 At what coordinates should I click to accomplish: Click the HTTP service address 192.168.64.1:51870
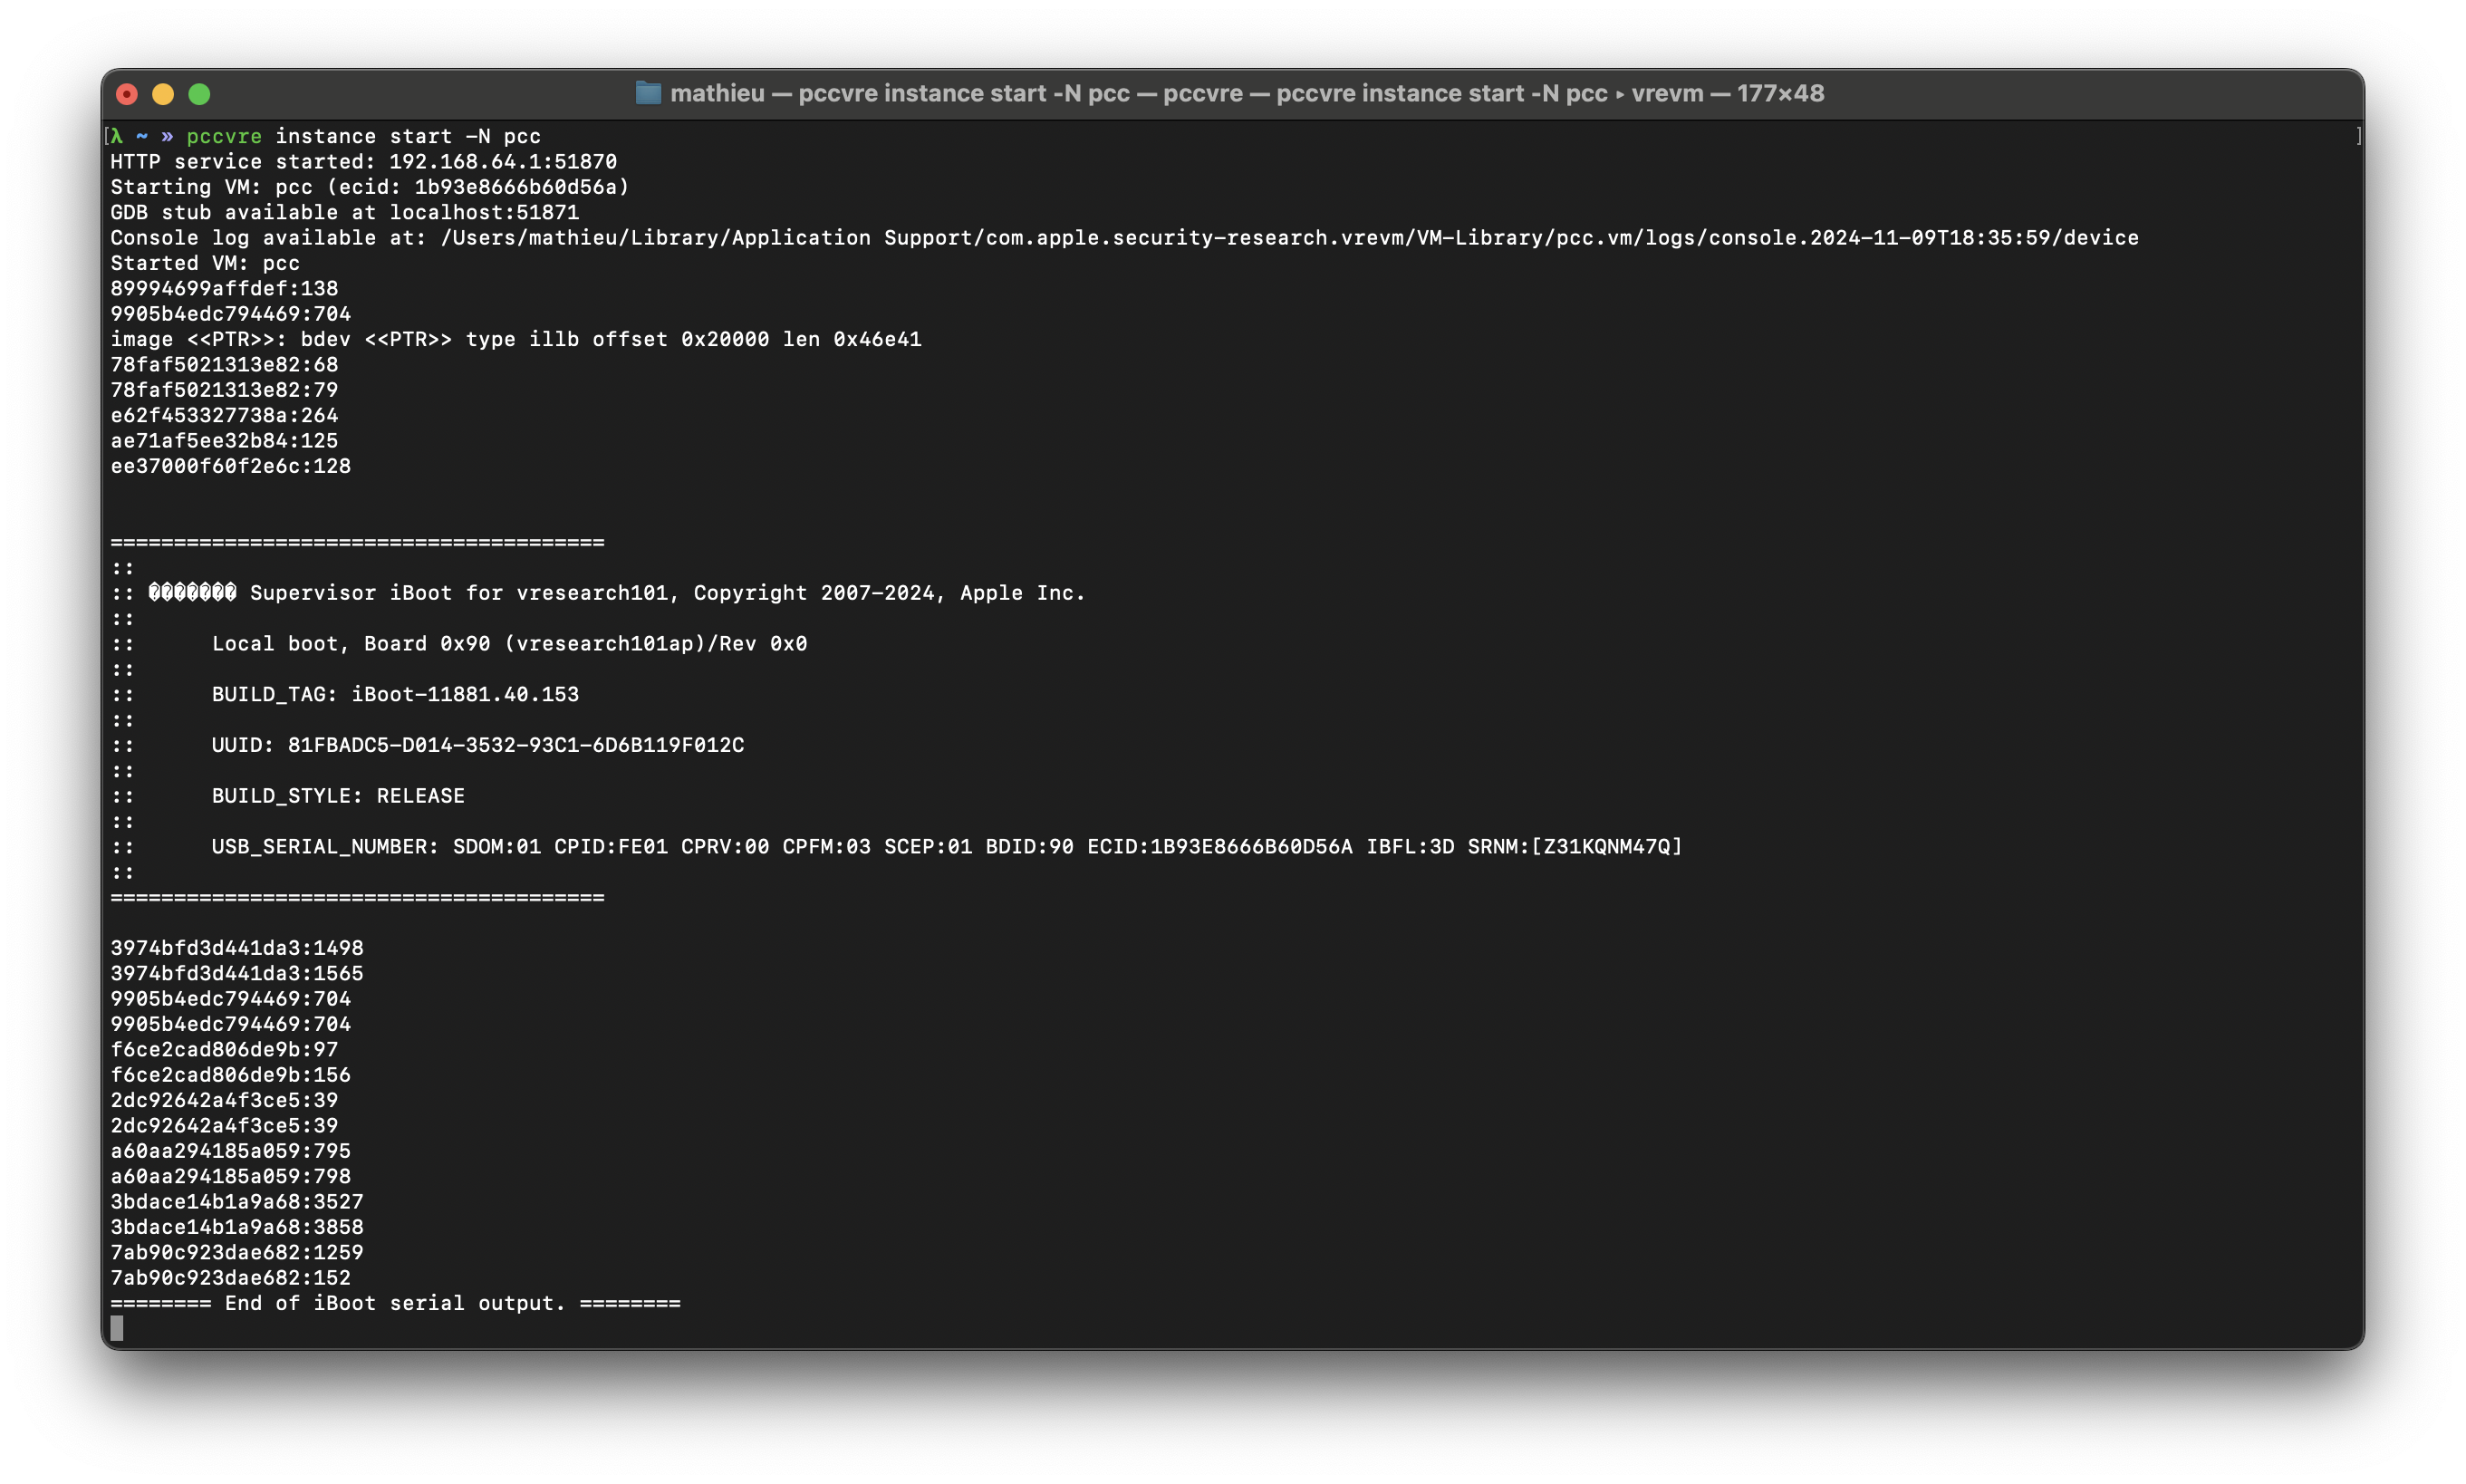coord(504,160)
